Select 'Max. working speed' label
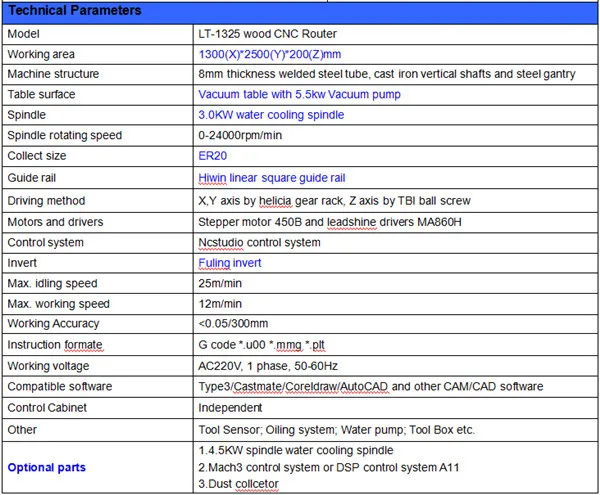600x495 pixels. pos(59,304)
